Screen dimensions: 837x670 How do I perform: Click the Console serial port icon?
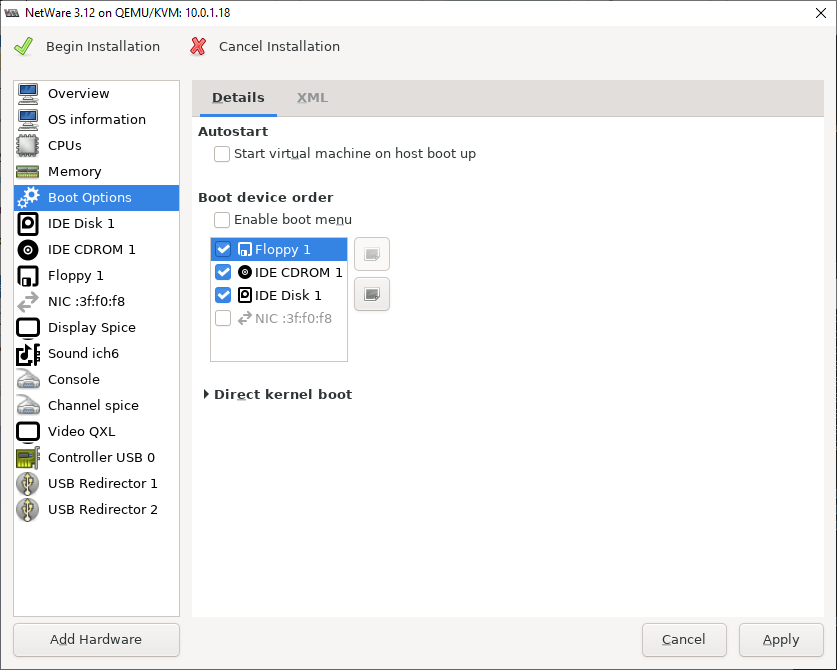click(28, 380)
